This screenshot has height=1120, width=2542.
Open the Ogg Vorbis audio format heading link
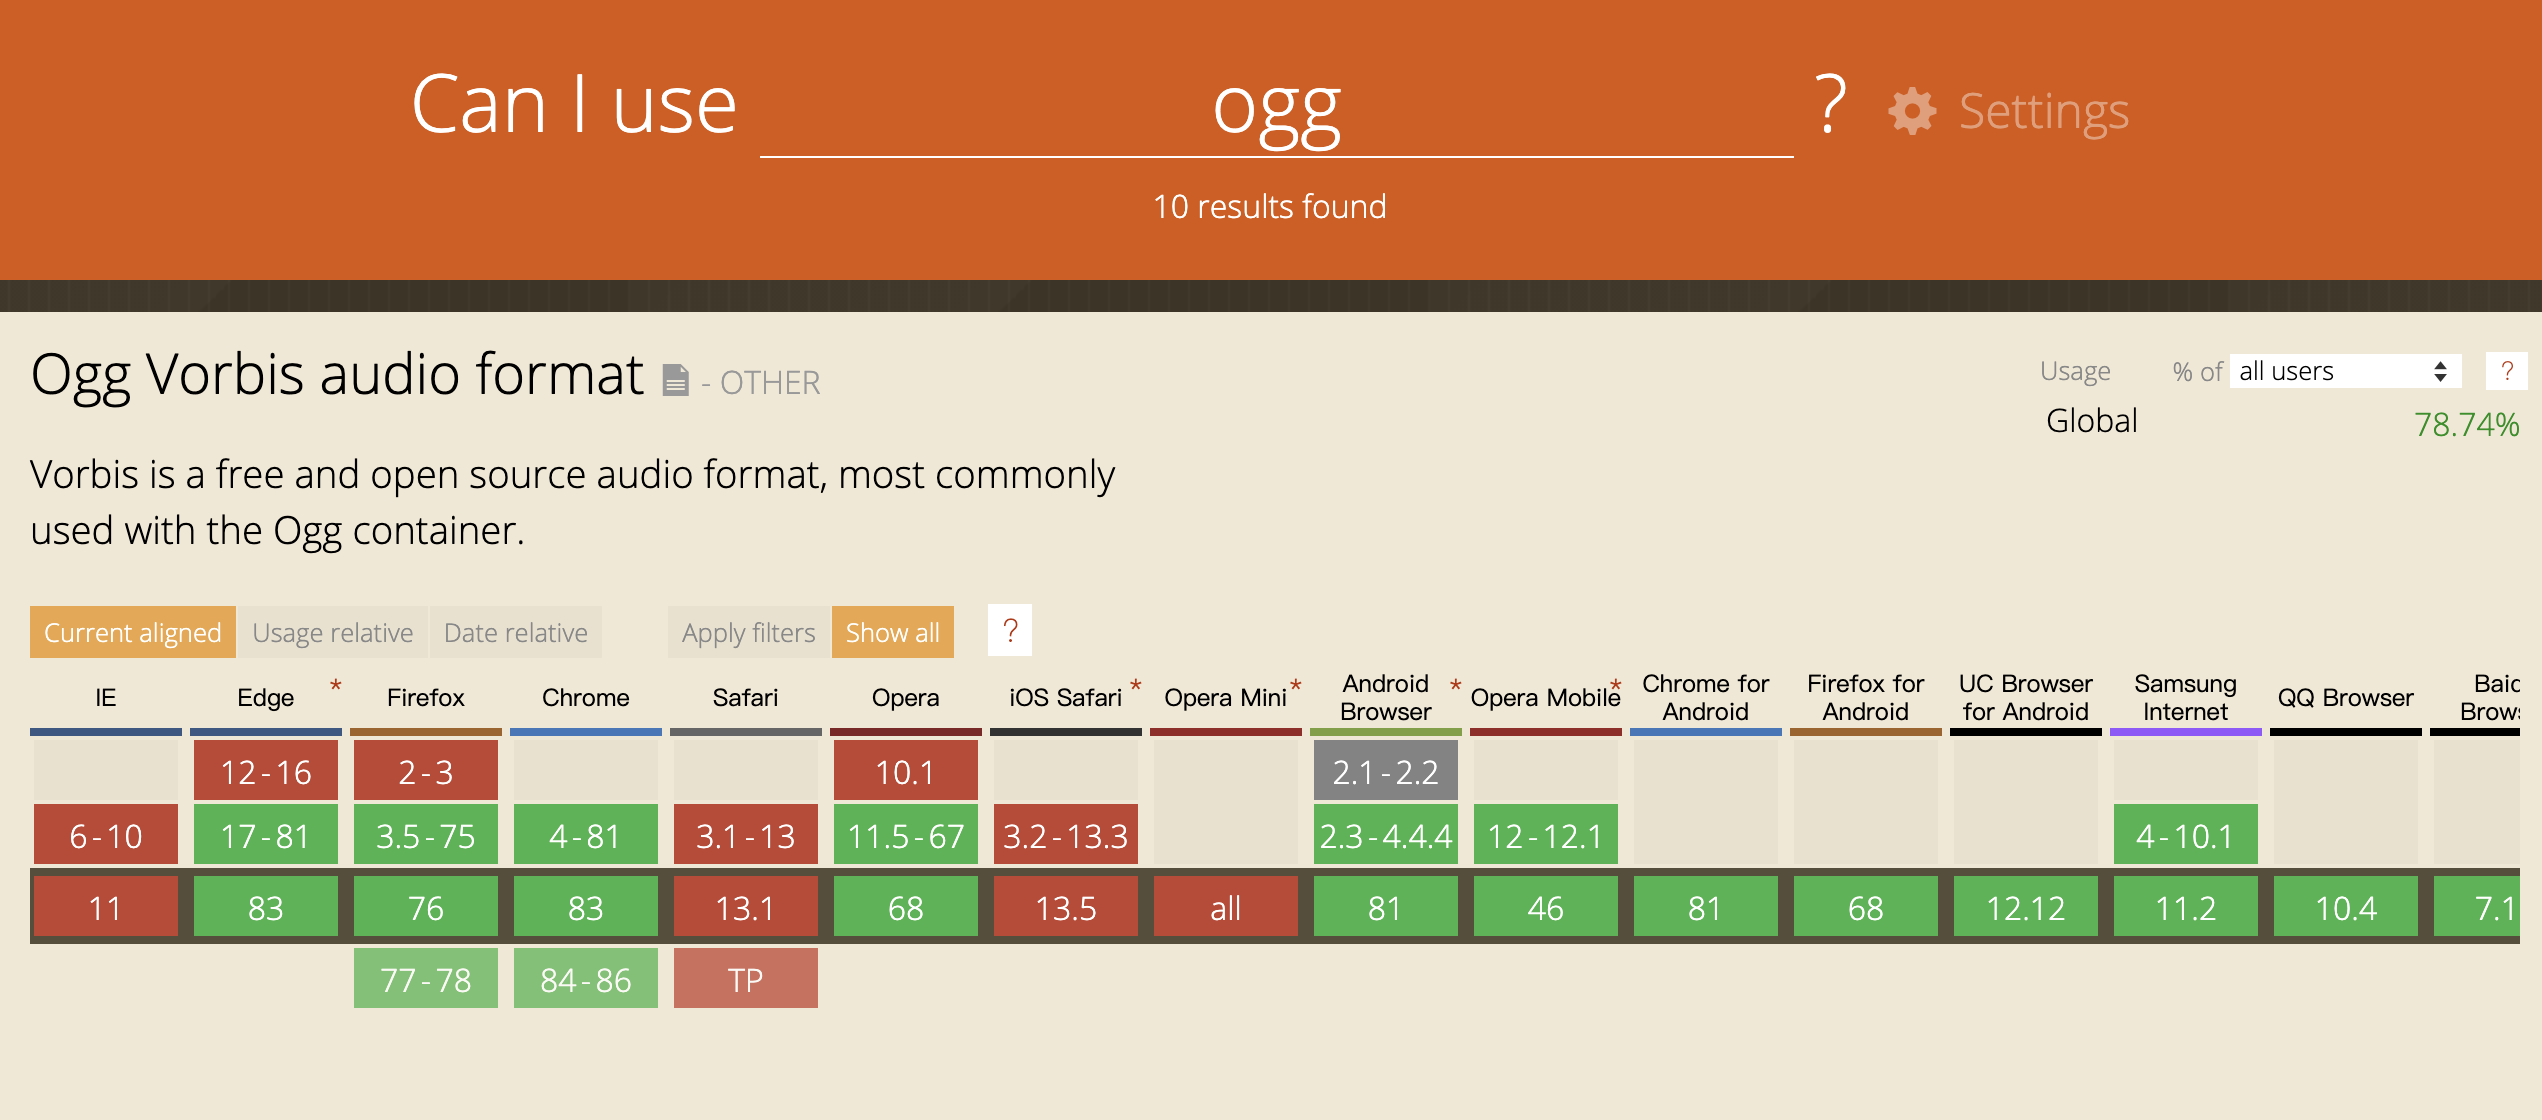pos(337,375)
